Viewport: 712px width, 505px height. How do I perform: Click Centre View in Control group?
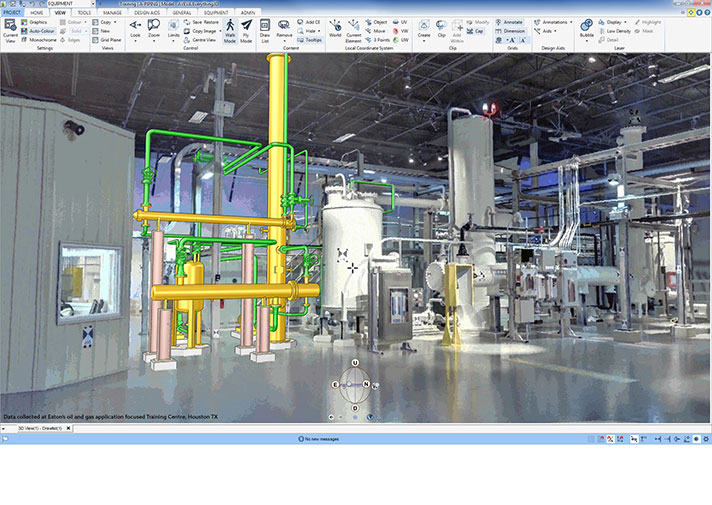point(206,39)
